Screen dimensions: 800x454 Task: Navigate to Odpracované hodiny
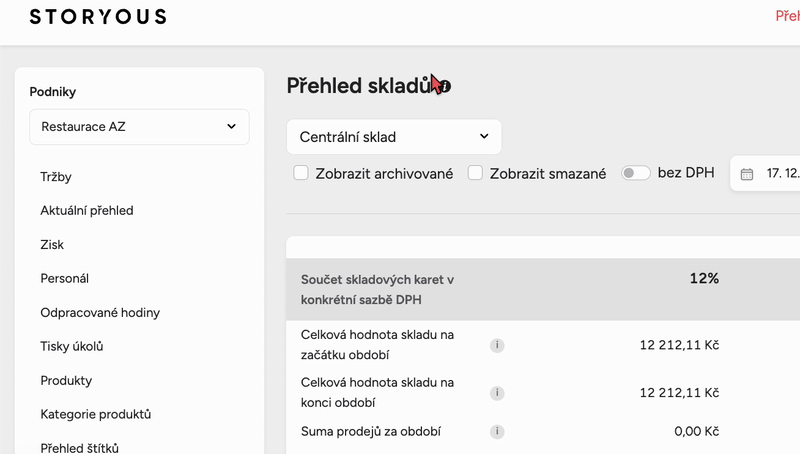click(x=100, y=312)
